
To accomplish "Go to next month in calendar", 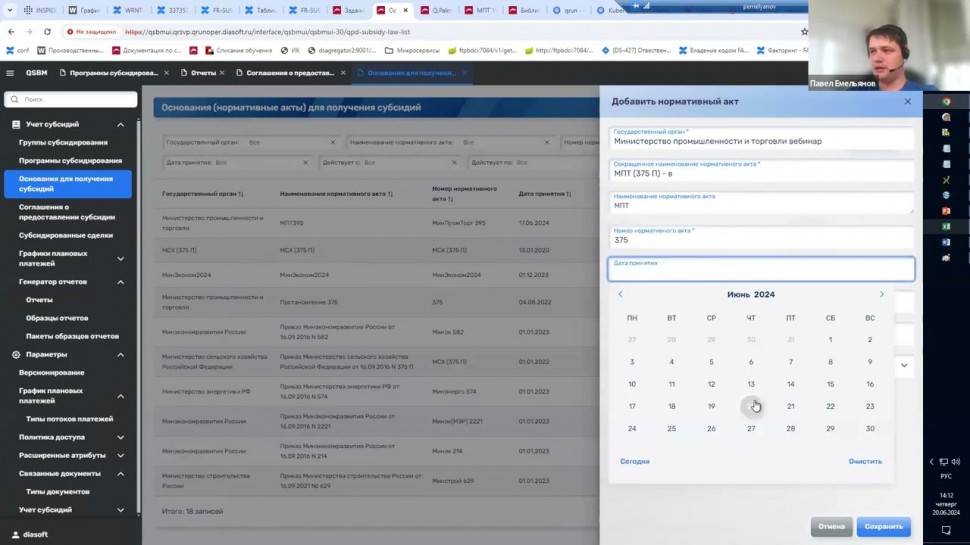I will (x=881, y=295).
